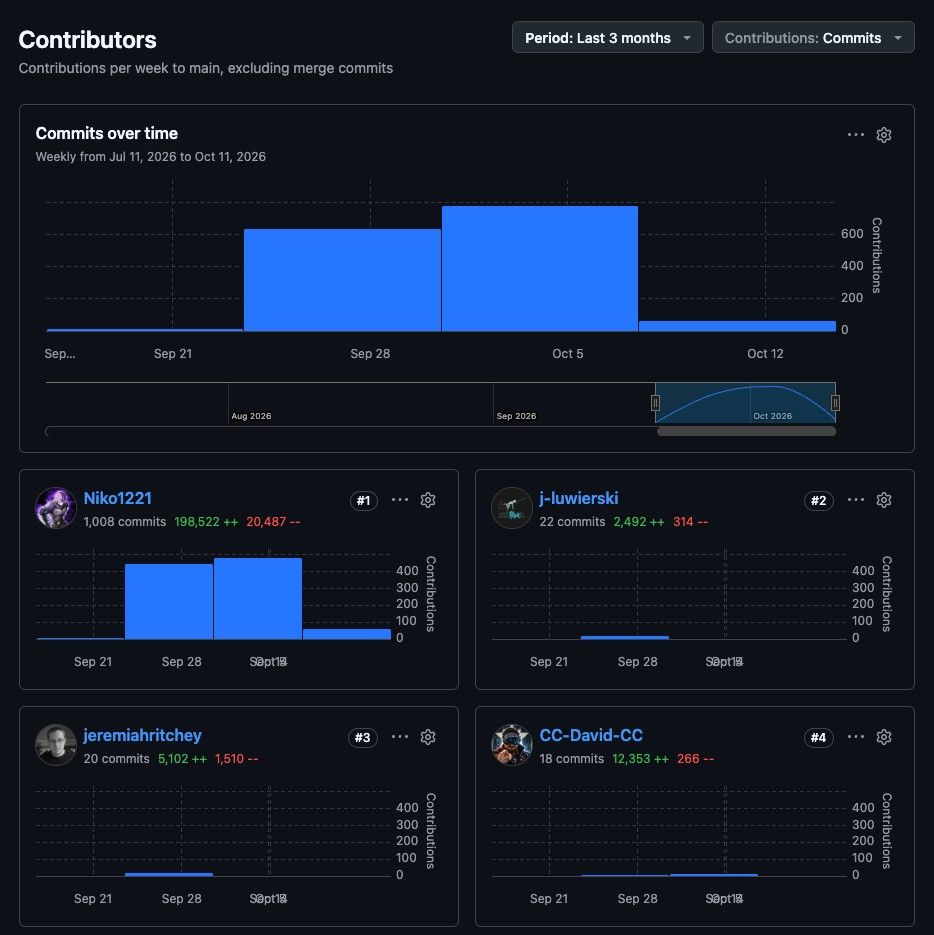This screenshot has height=935, width=934.
Task: Click the "20 commits" text
Action: [116, 758]
